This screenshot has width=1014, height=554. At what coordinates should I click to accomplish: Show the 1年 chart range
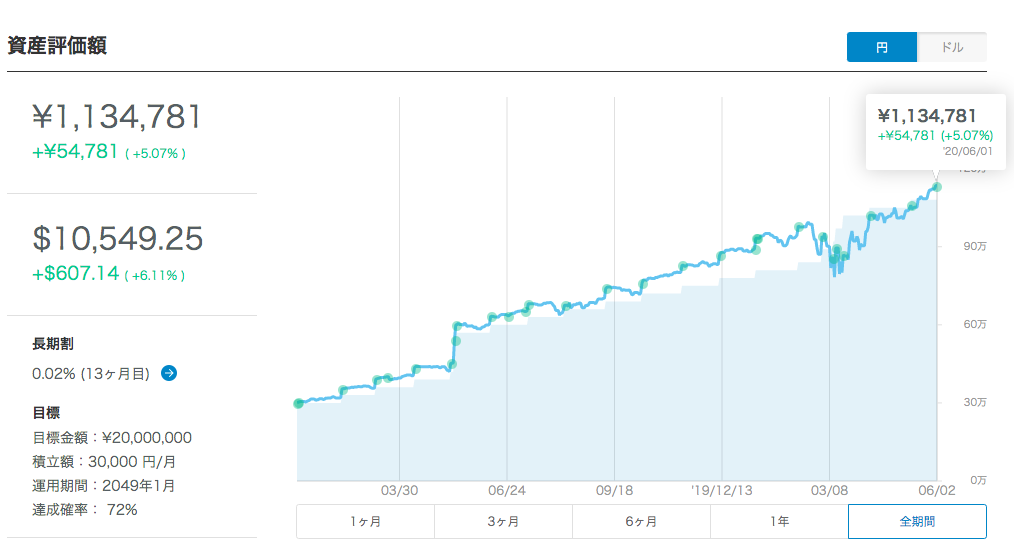(x=779, y=521)
